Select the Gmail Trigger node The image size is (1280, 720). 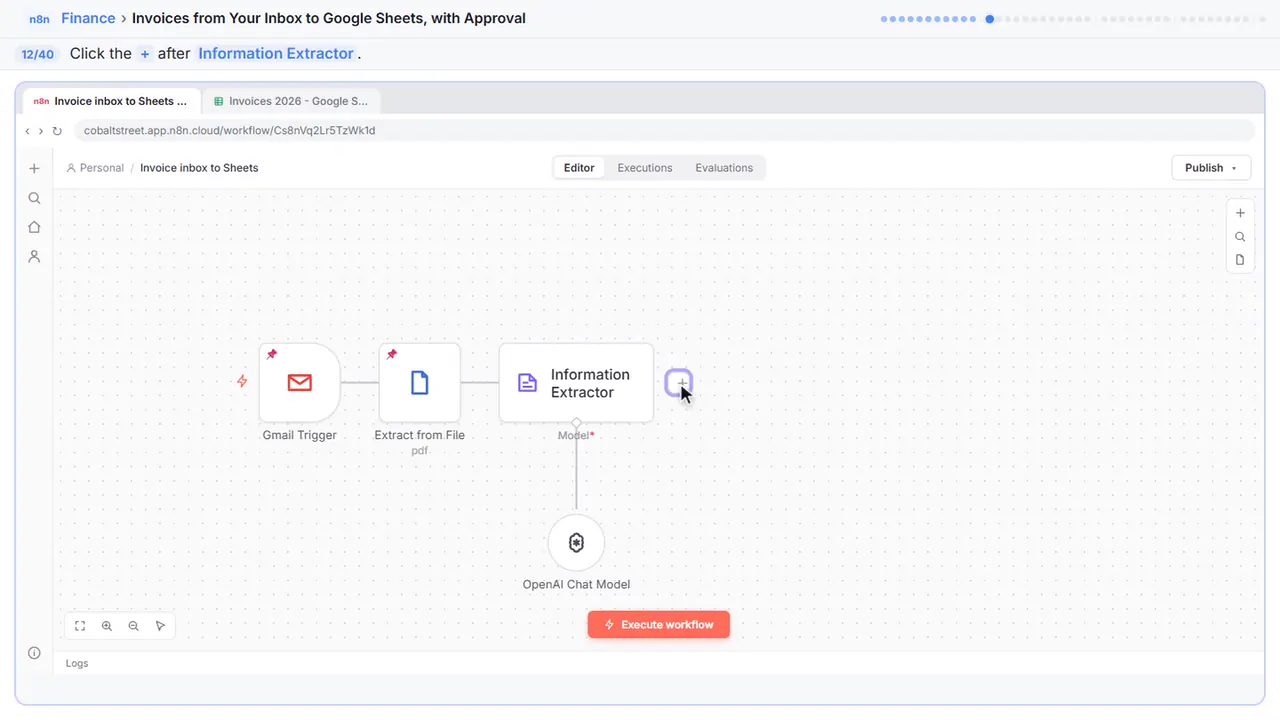299,382
